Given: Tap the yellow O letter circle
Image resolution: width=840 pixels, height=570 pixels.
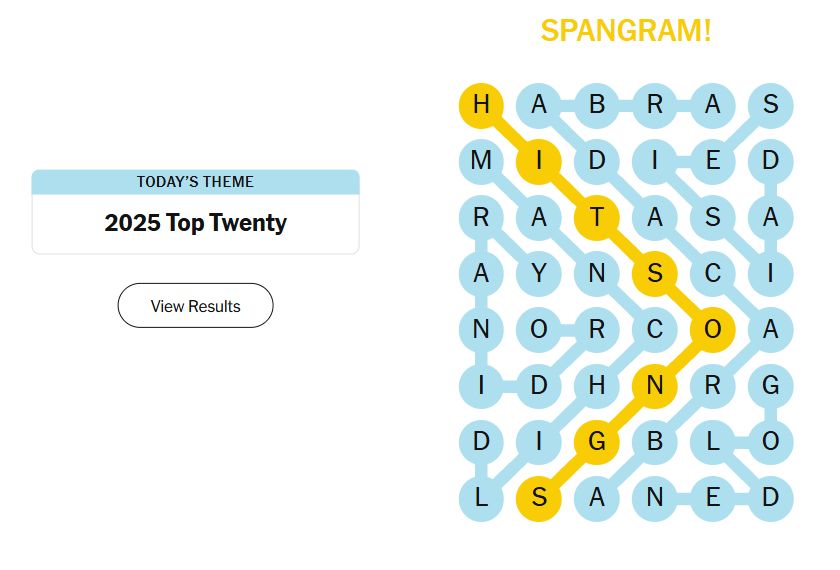Looking at the screenshot, I should (x=713, y=329).
